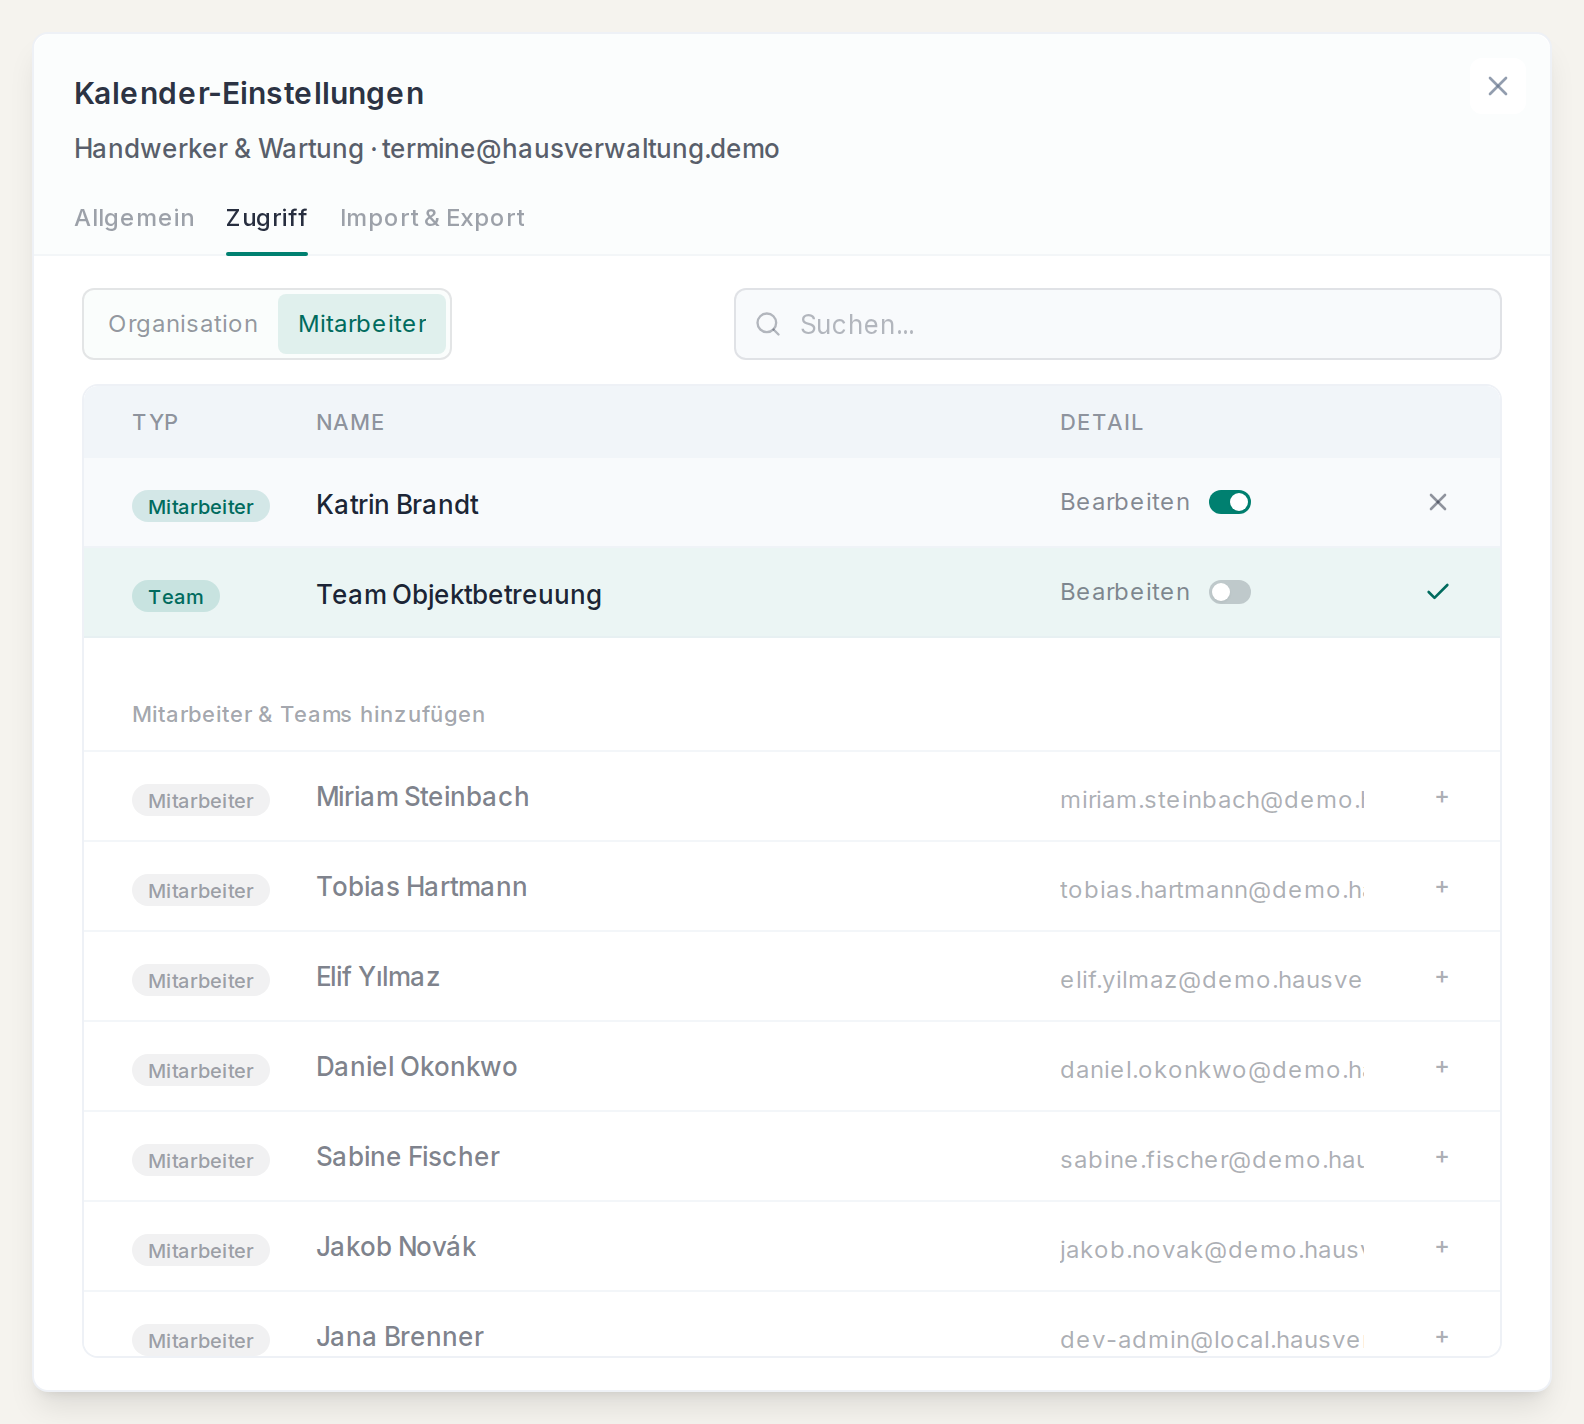Add Elif Yılmaz with the plus icon
Viewport: 1584px width, 1424px height.
(x=1442, y=977)
